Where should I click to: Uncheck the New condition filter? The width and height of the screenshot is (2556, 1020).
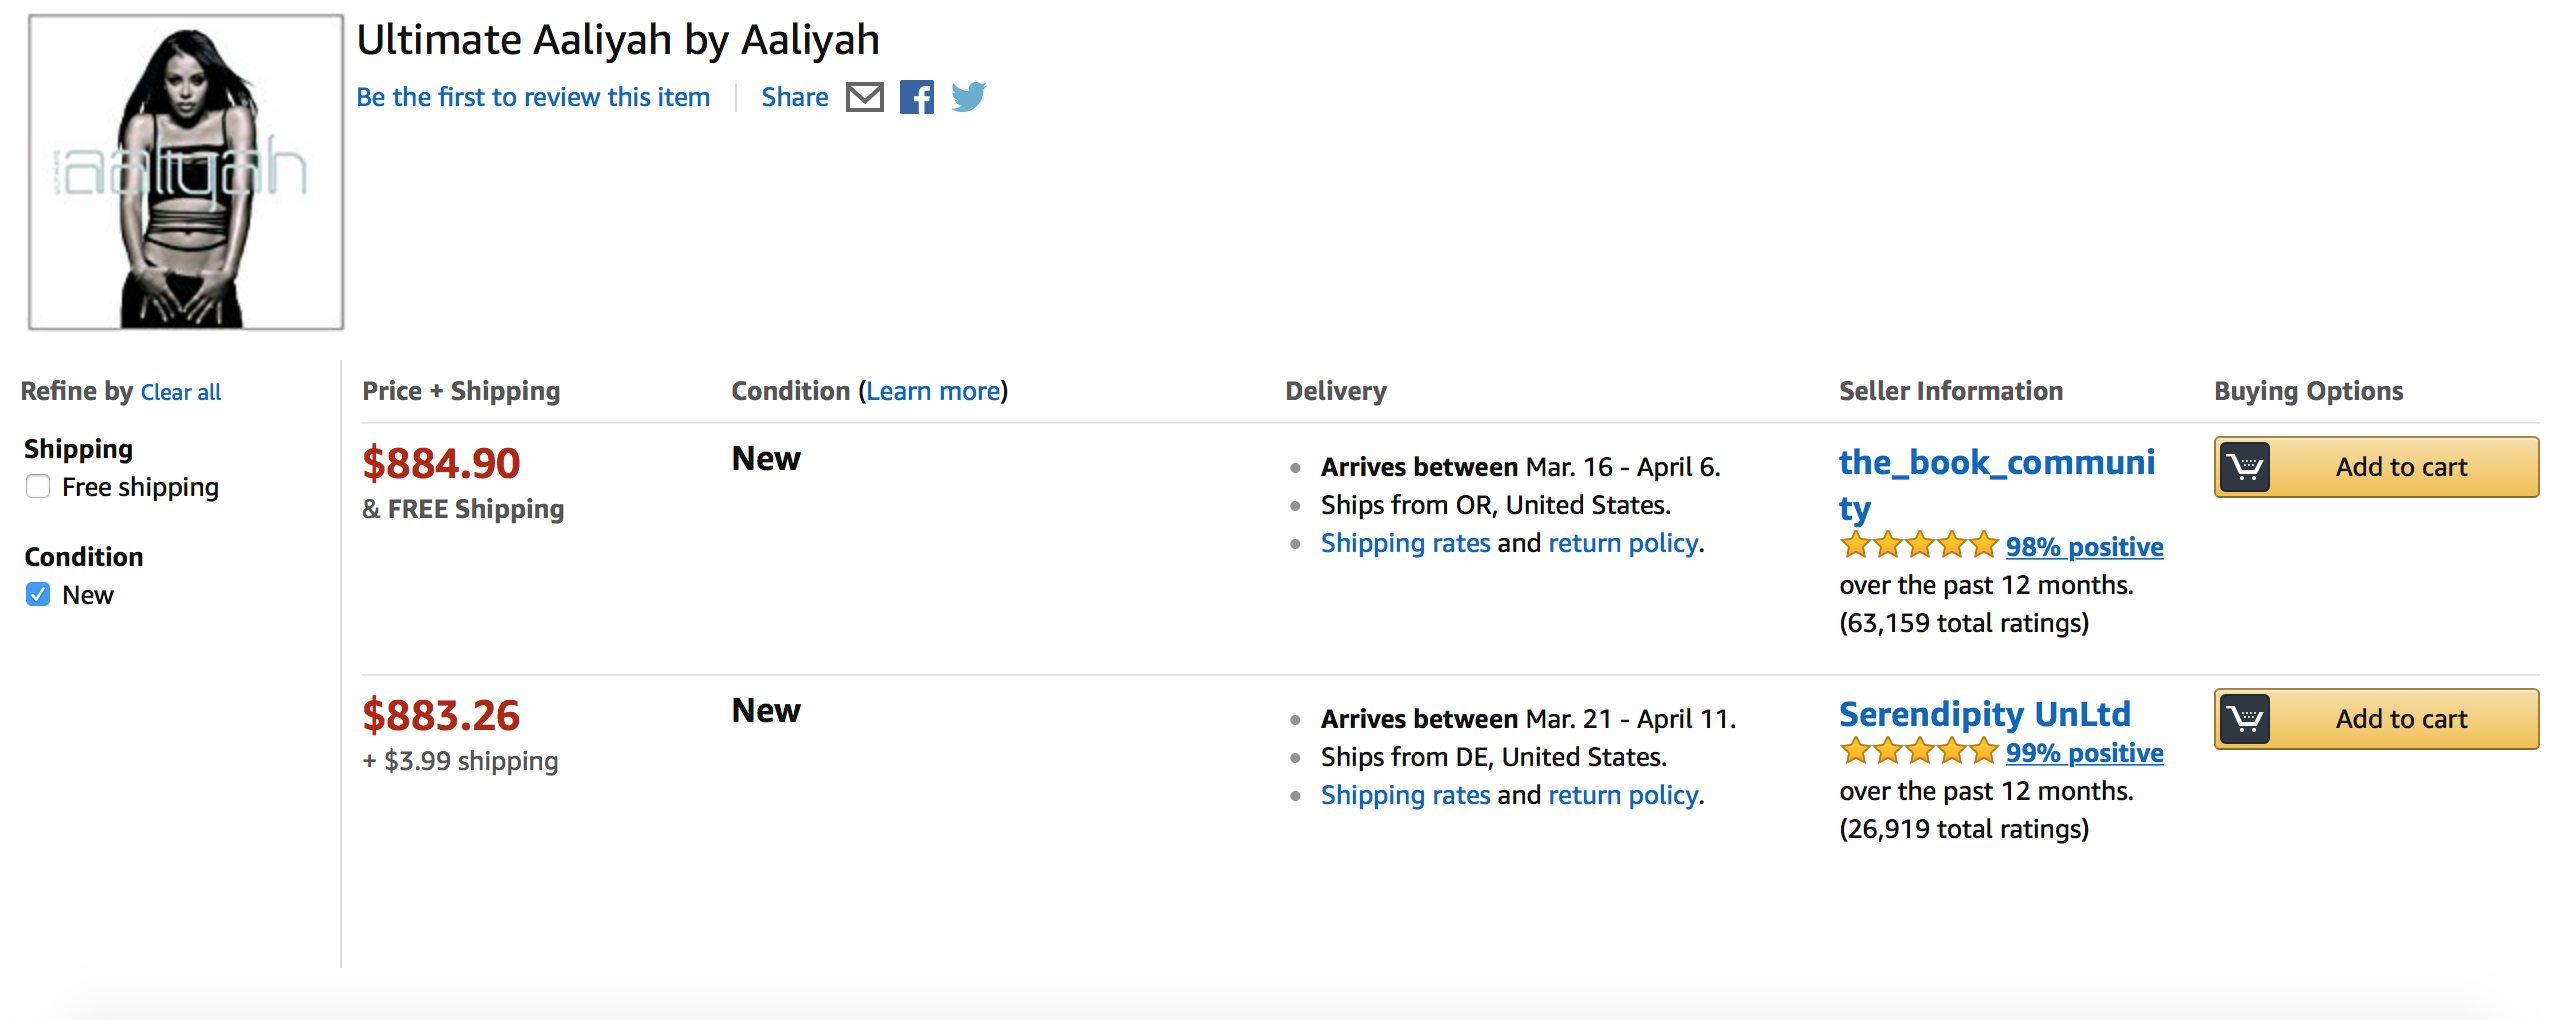38,595
